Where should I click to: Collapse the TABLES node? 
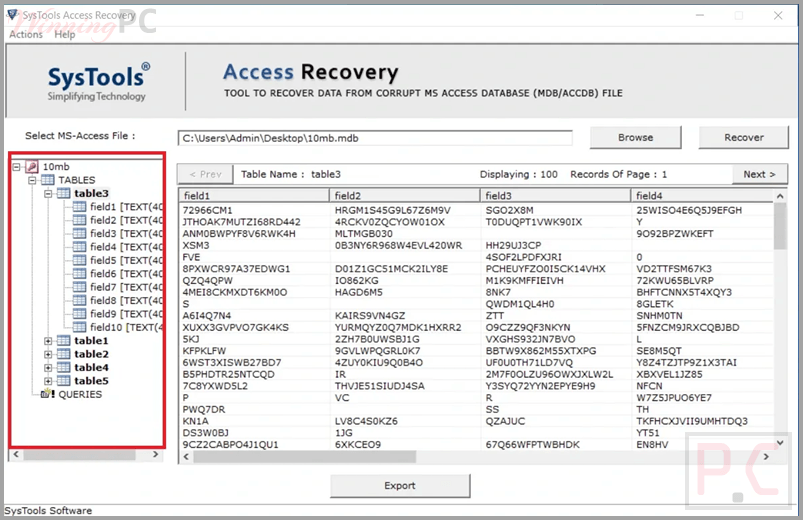(x=32, y=180)
